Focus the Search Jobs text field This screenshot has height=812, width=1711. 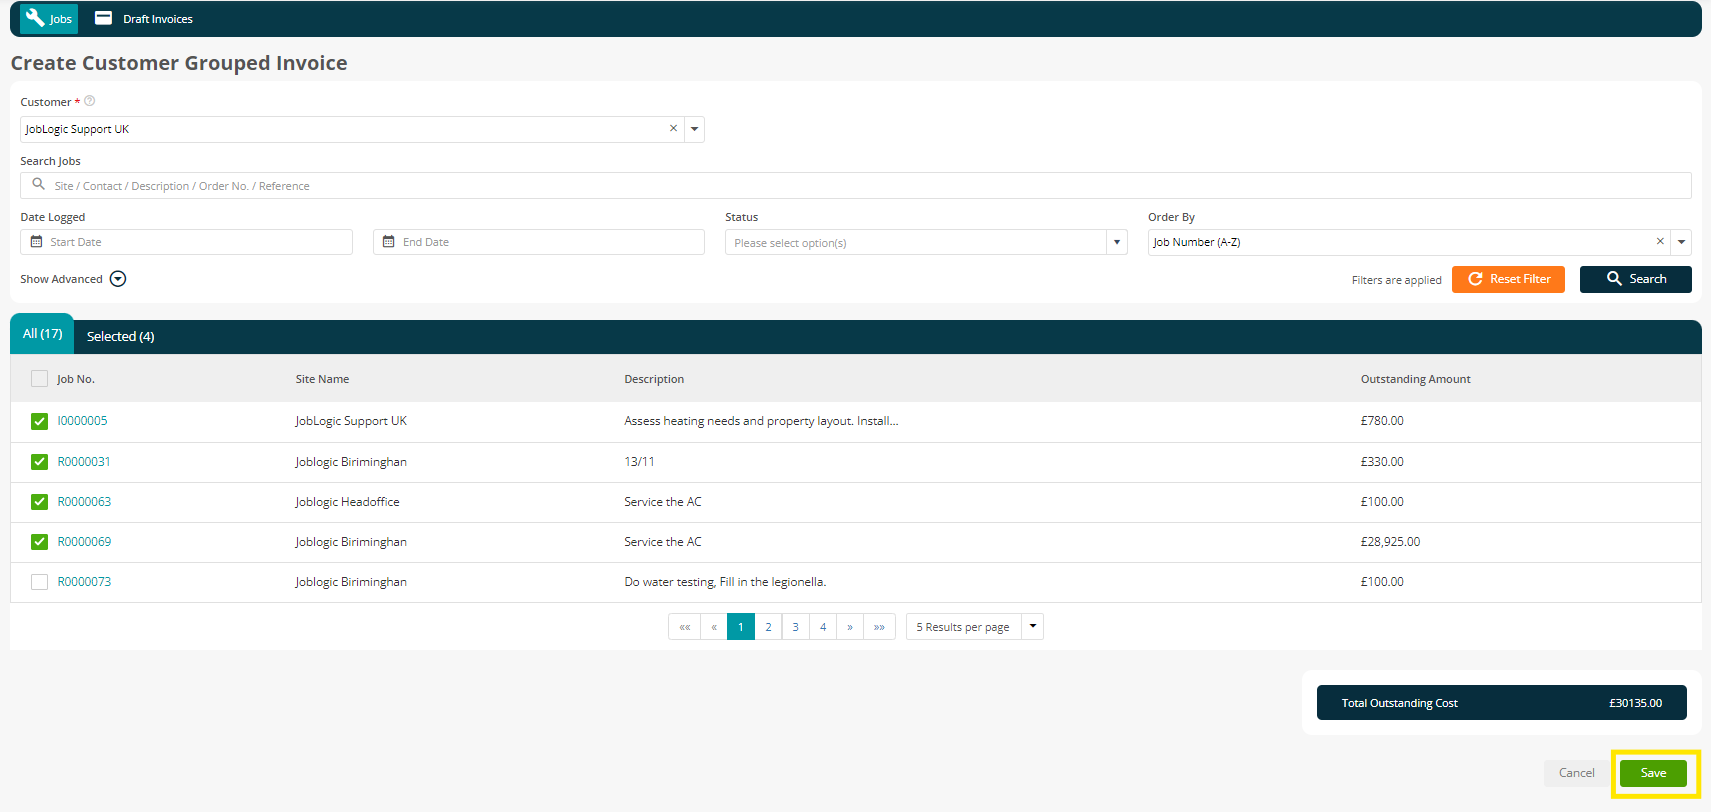[855, 186]
